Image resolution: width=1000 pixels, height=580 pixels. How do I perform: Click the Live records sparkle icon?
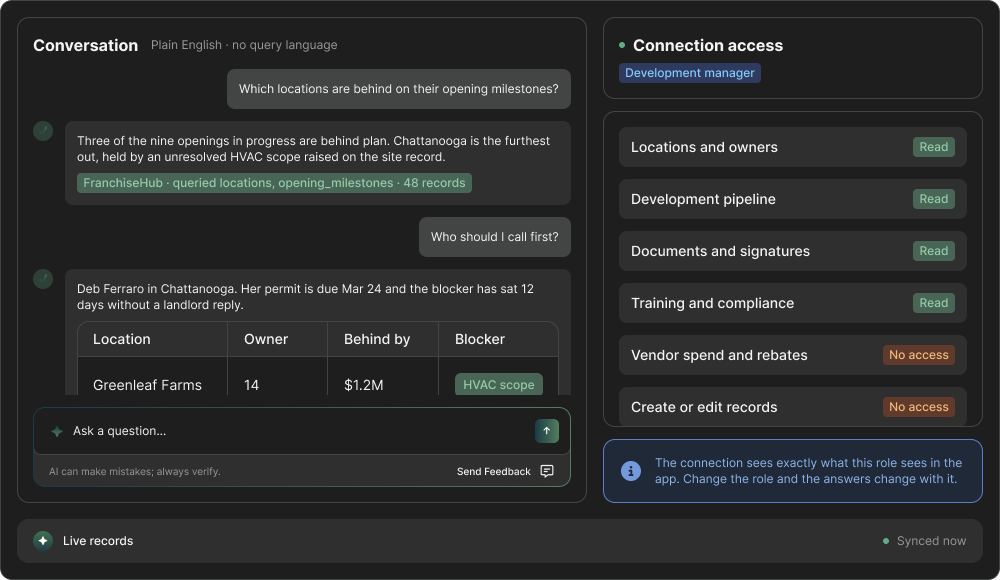coord(43,540)
